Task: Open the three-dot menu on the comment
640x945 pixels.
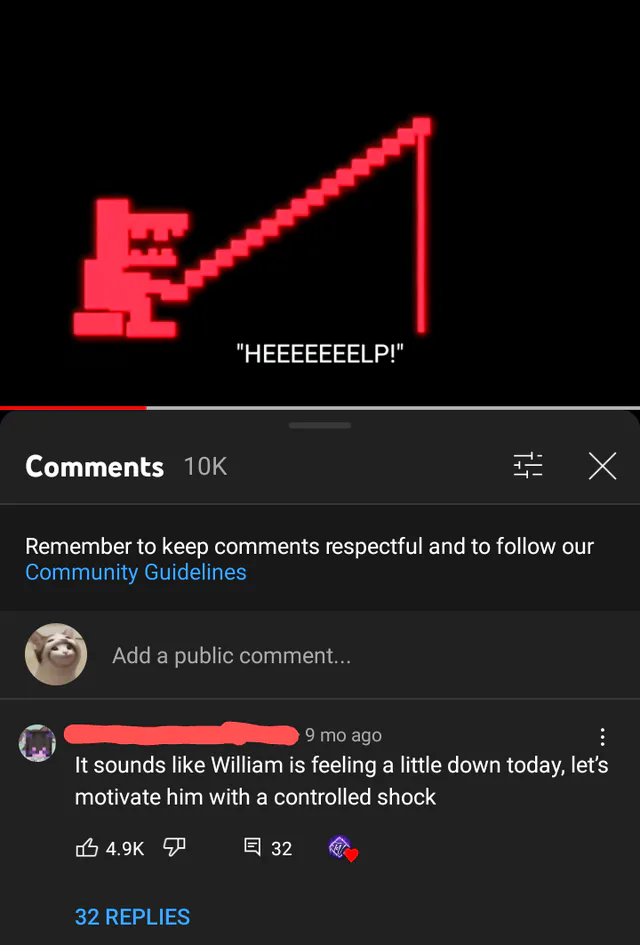Action: (x=602, y=736)
